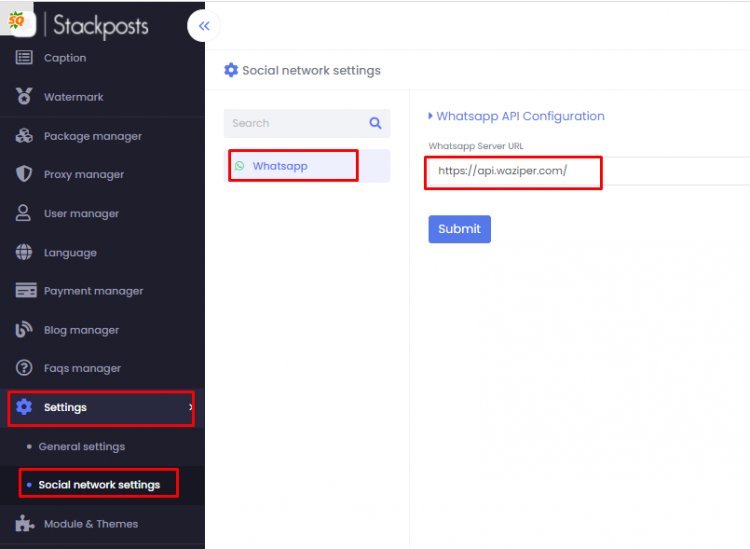The image size is (750, 549).
Task: Click the Caption list icon
Action: (24, 57)
